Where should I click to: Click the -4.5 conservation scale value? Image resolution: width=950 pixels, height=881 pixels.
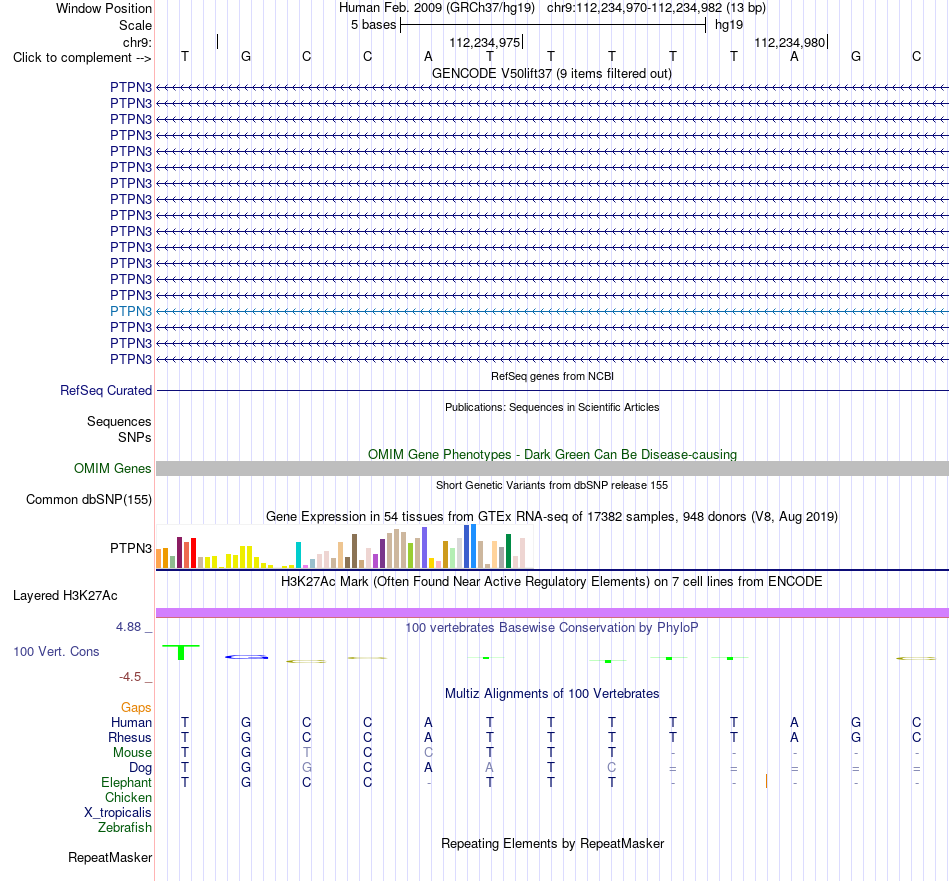point(130,677)
